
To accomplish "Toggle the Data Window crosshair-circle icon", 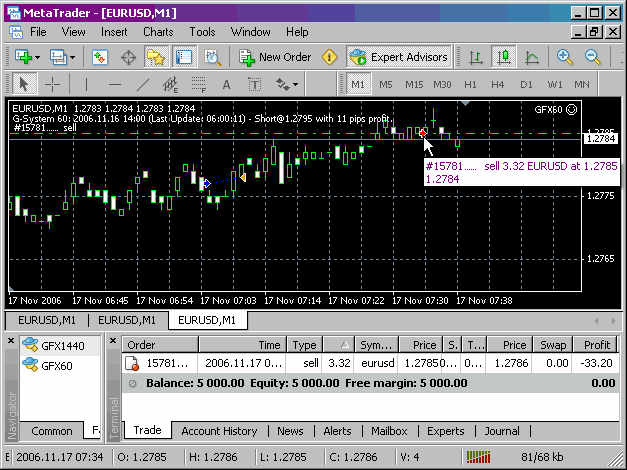I will (x=128, y=58).
